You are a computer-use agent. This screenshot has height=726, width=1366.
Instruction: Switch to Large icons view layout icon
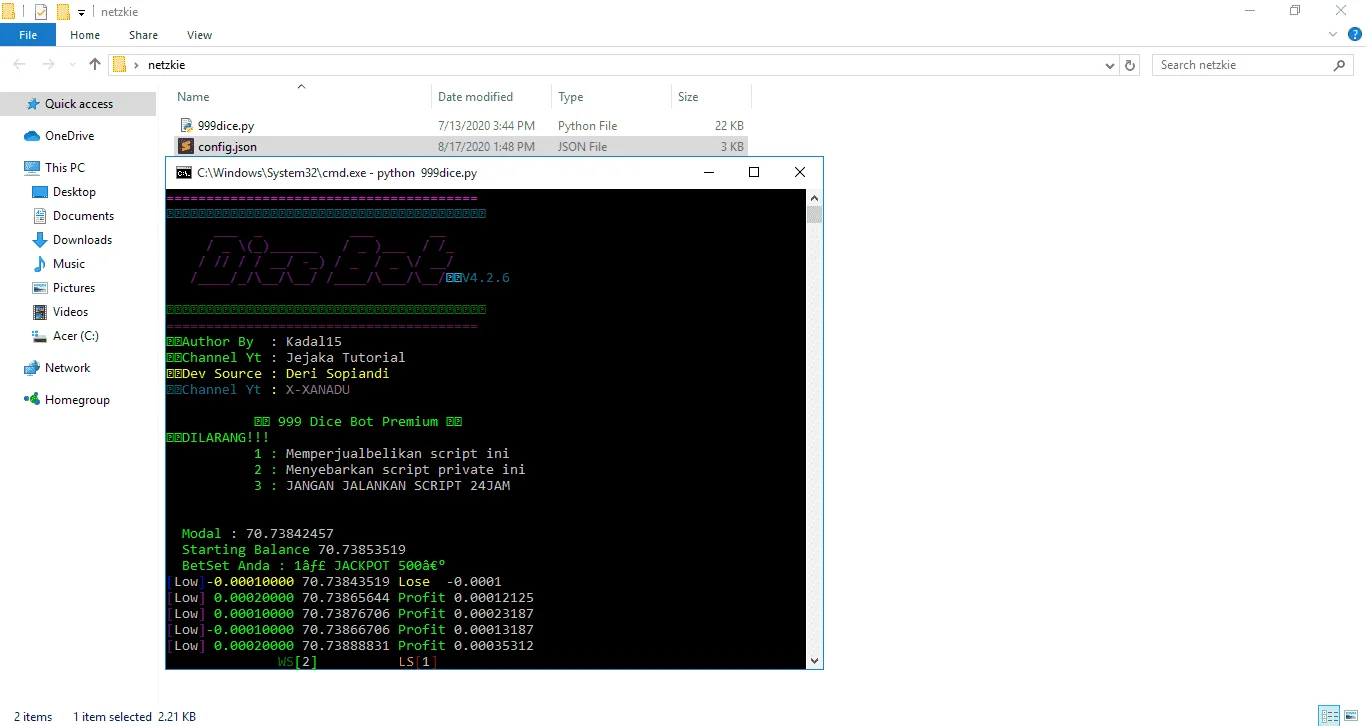point(1350,716)
